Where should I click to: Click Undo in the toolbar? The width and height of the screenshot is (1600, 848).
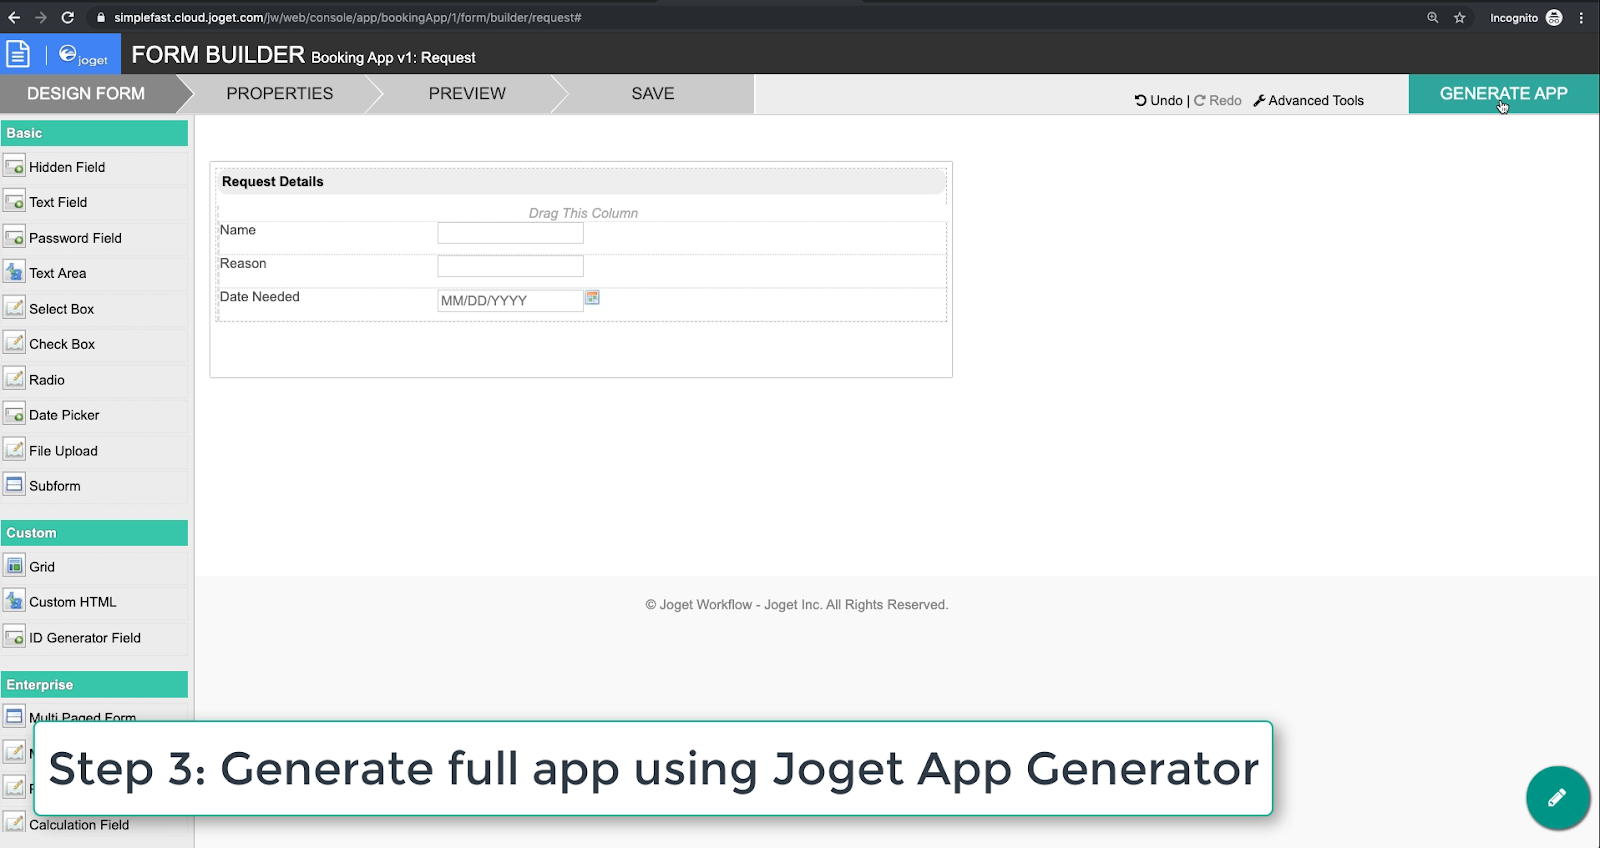click(x=1158, y=100)
